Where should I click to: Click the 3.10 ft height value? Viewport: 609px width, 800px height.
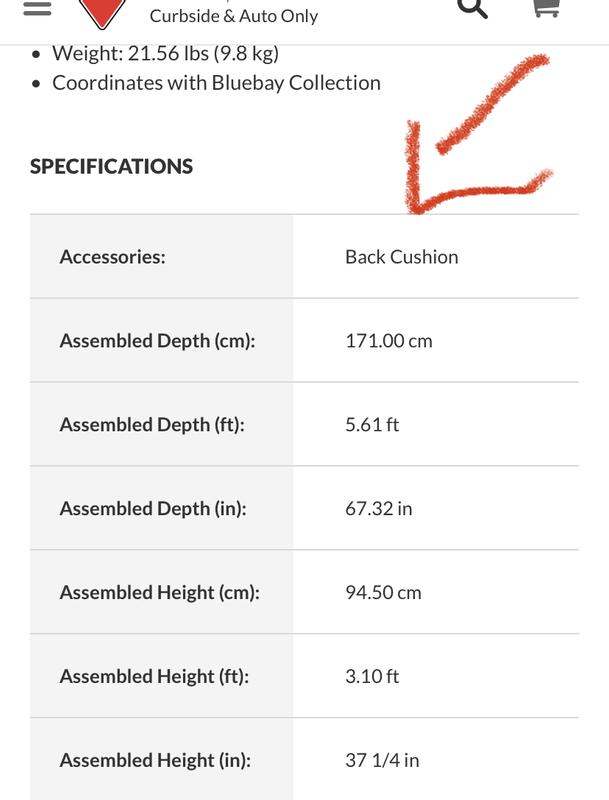click(x=372, y=677)
